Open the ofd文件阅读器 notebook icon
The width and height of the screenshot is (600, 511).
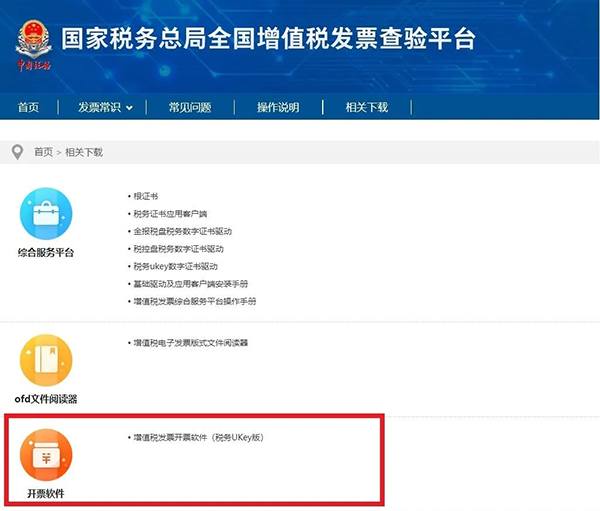point(46,360)
